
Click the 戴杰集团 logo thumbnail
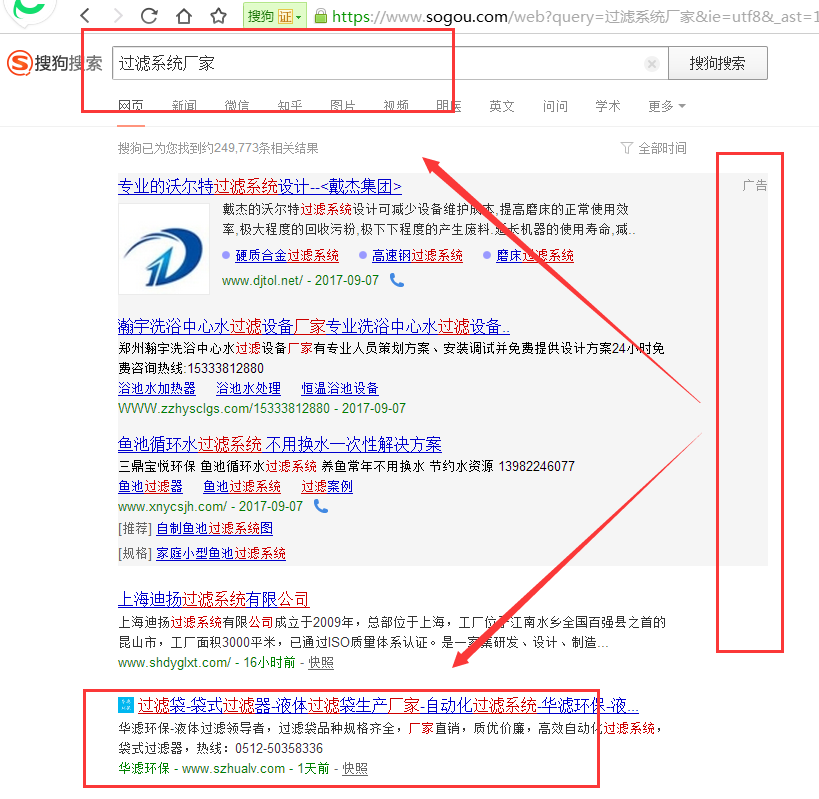pyautogui.click(x=164, y=250)
